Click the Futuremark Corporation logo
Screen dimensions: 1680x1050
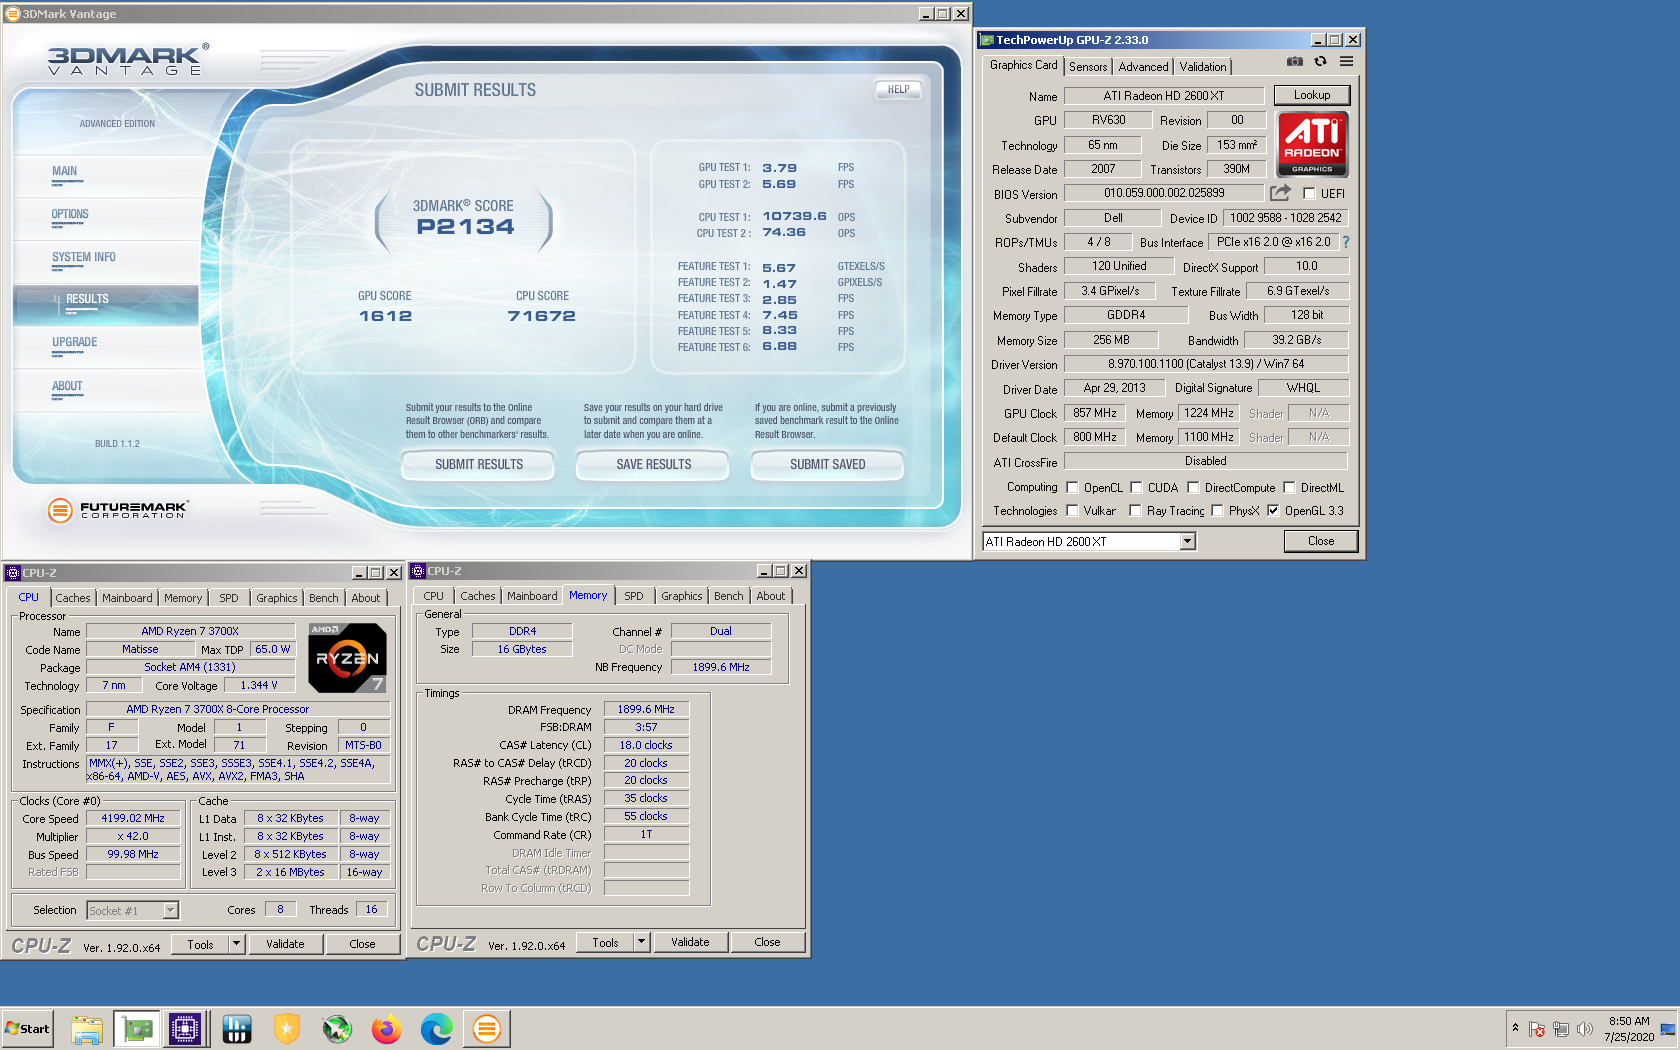coord(117,510)
